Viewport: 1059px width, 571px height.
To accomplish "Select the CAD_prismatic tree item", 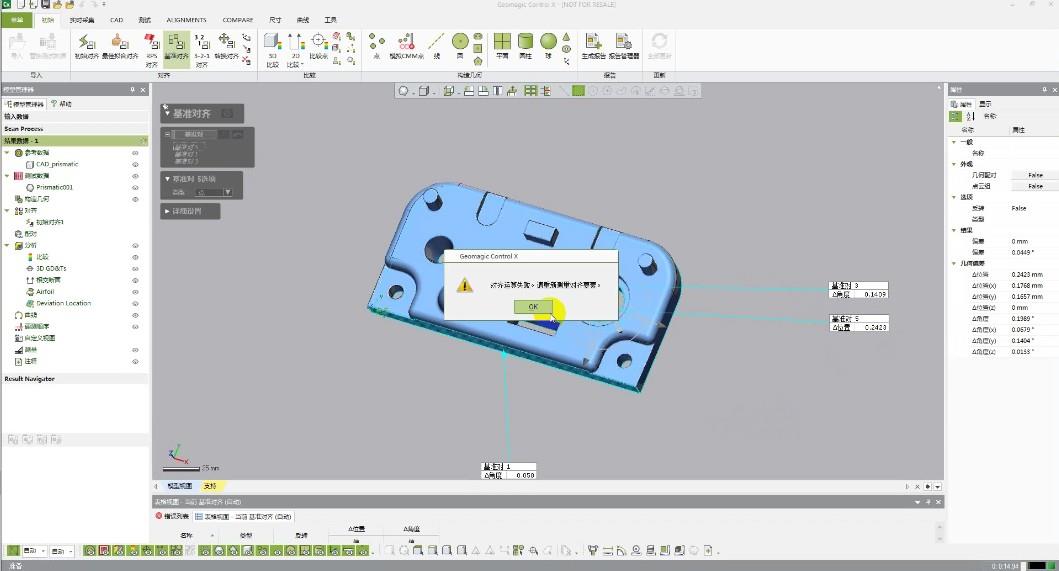I will [57, 164].
